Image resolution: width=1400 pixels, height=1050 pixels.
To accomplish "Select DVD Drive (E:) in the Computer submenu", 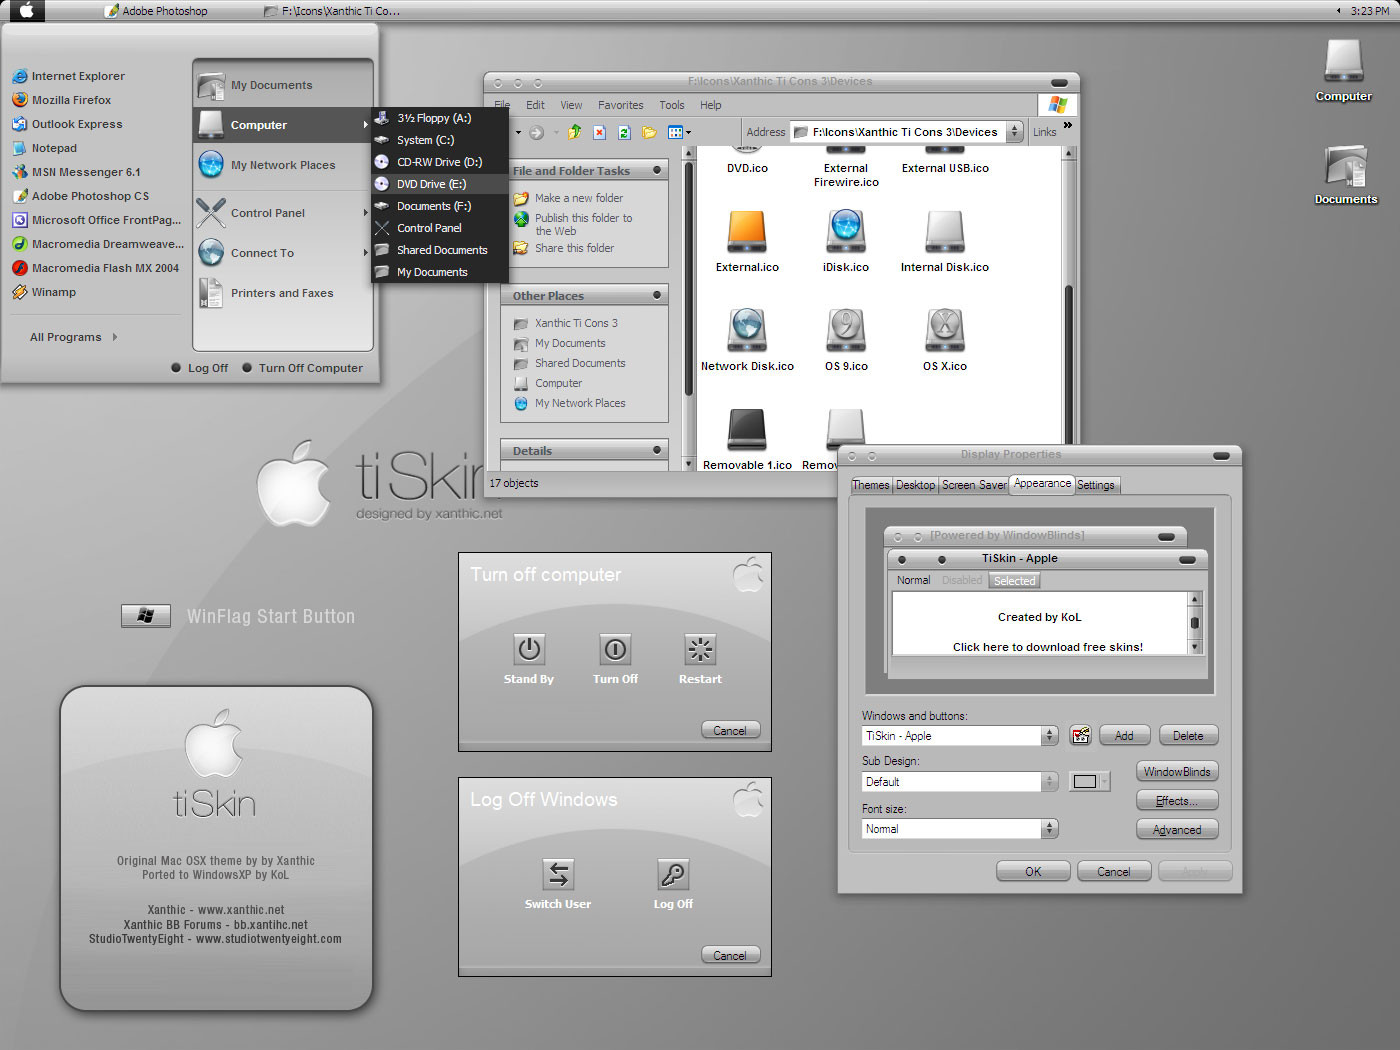I will point(440,184).
